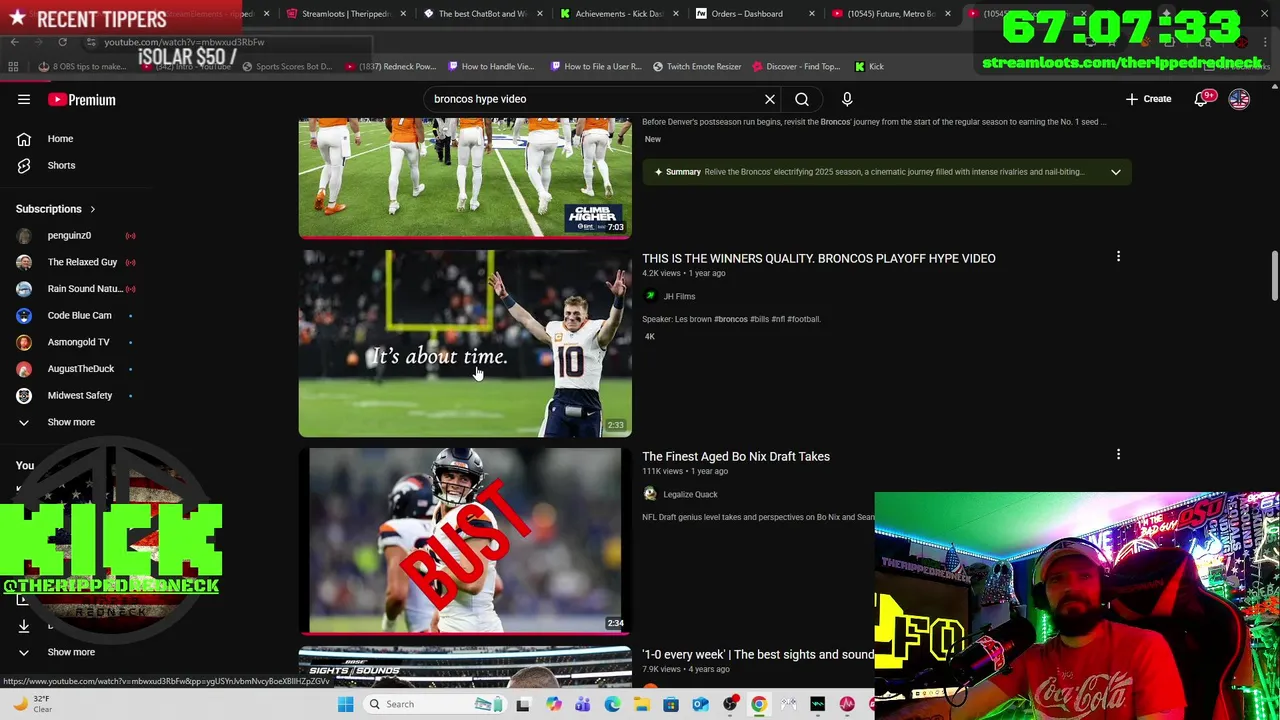Open 'The Finest Aged Bo Nix Draft Takes' title
Screen dimensions: 1280x720
(736, 456)
